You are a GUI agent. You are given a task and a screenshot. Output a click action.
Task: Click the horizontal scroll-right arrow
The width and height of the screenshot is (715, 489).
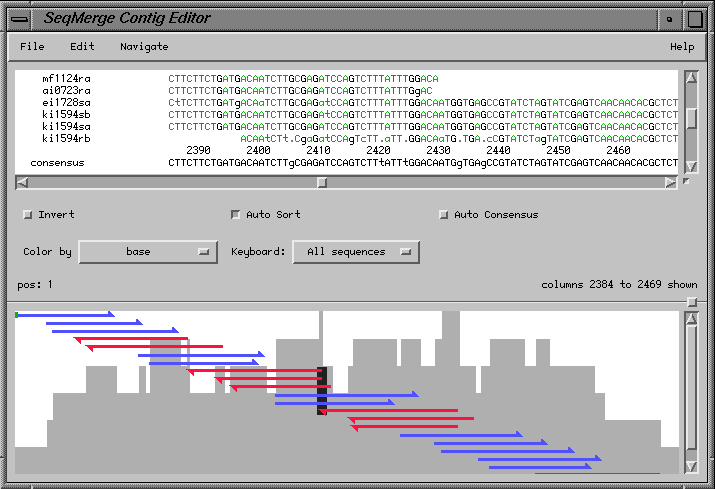coord(670,182)
